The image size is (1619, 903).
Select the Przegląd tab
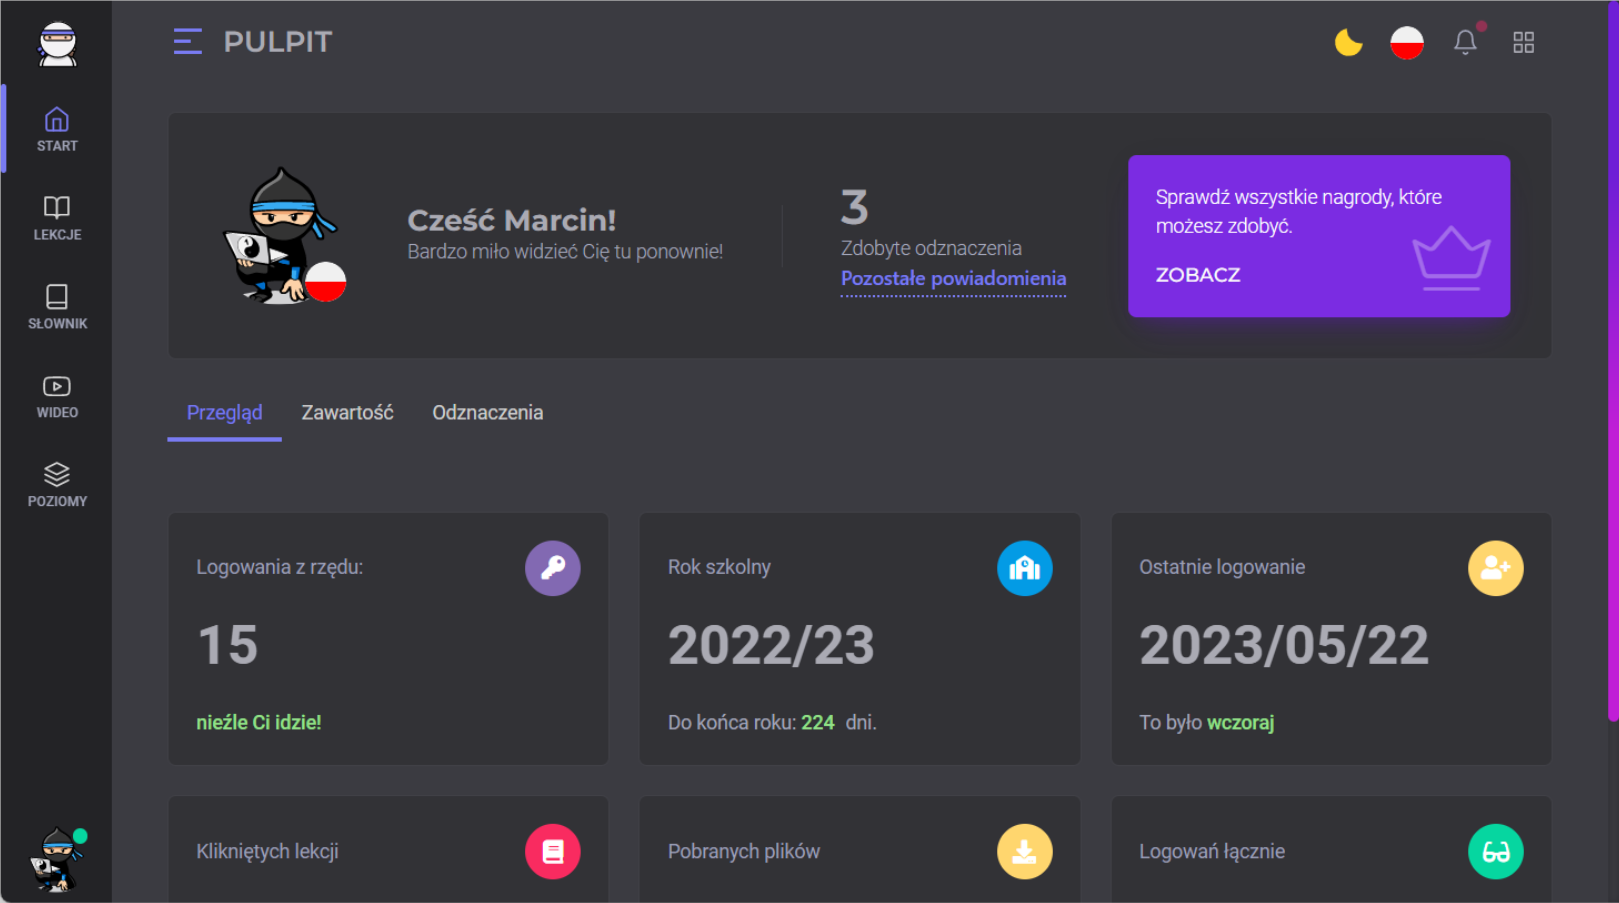pyautogui.click(x=224, y=413)
